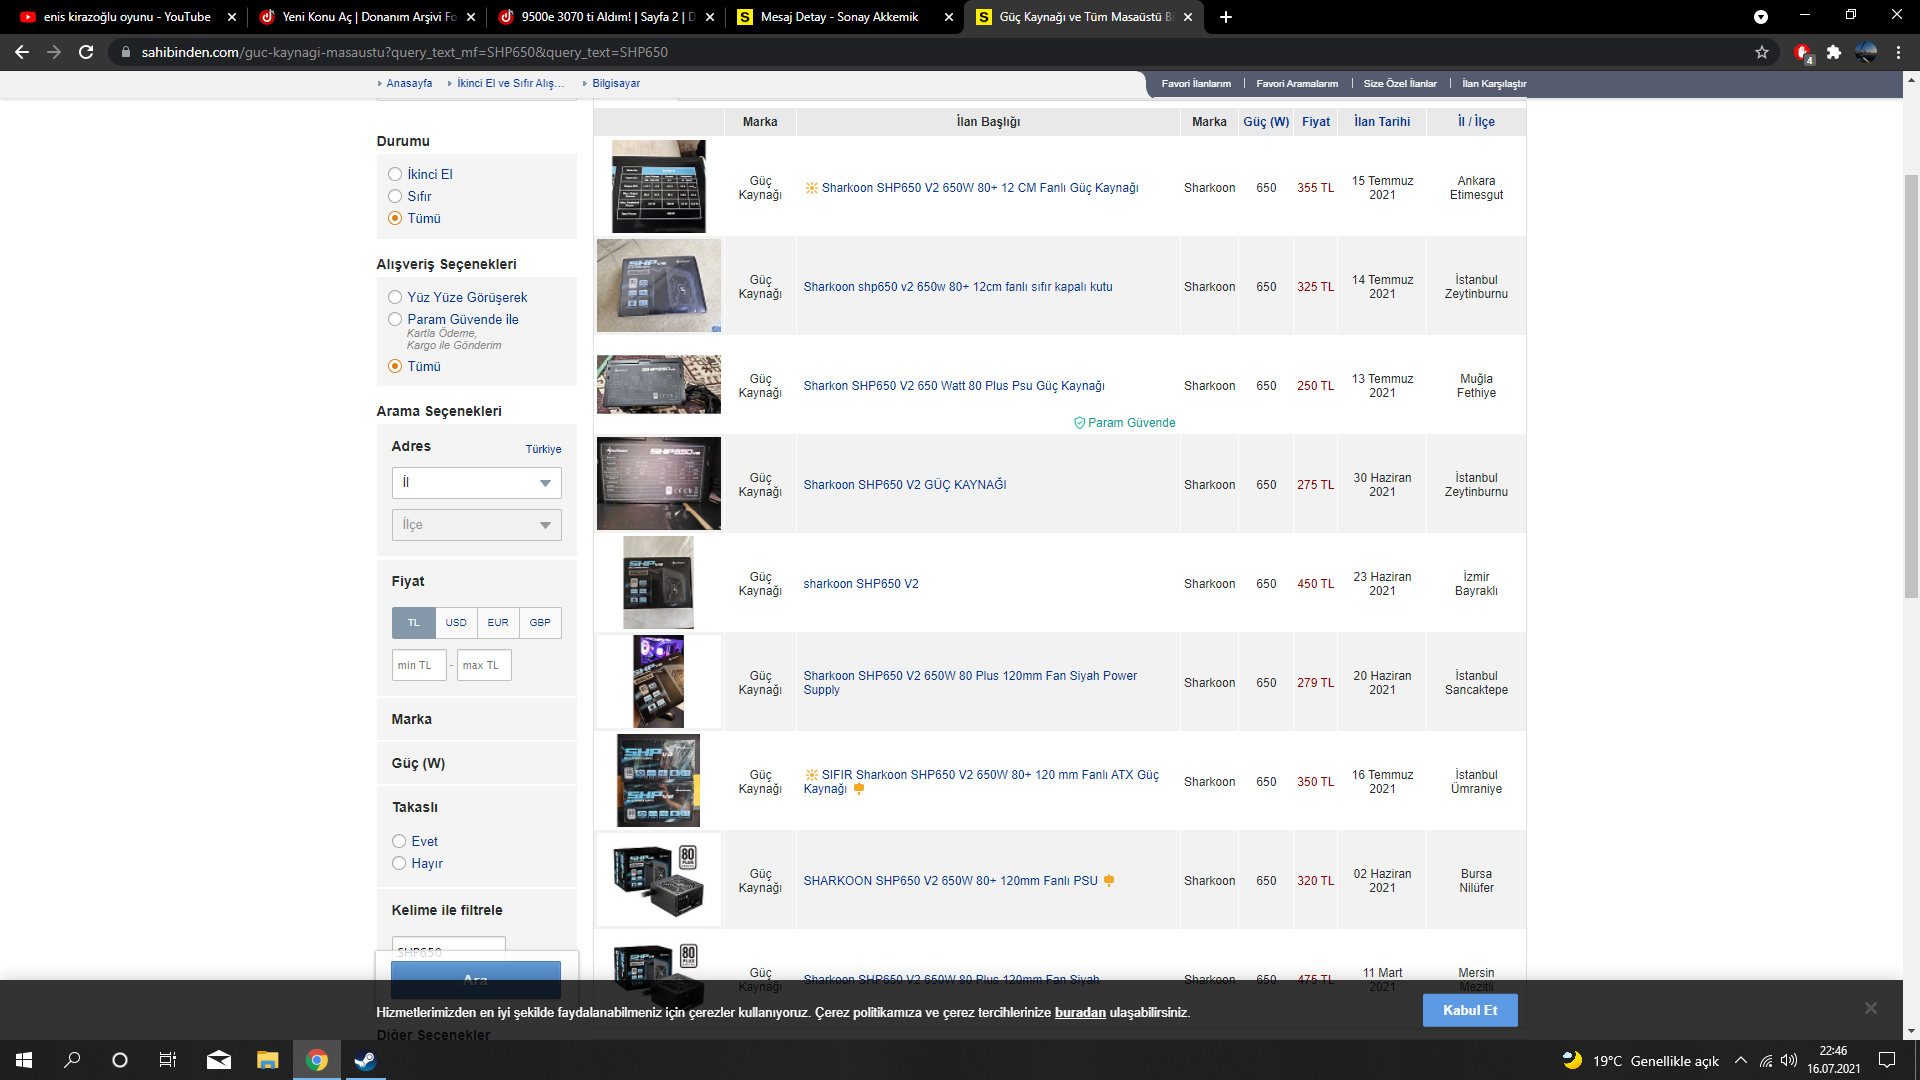Expand the Güç (W) filter section
1920x1080 pixels.
477,763
